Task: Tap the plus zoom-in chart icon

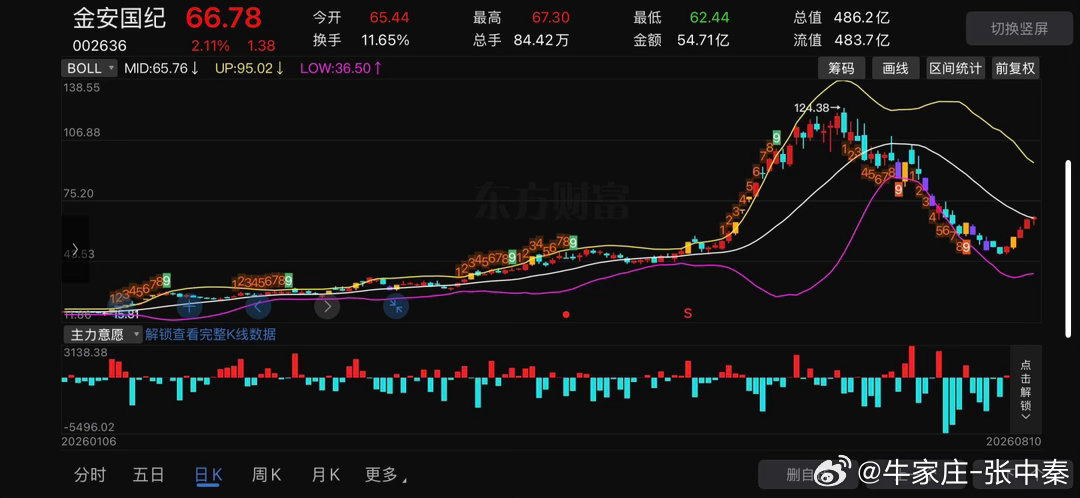Action: 189,307
